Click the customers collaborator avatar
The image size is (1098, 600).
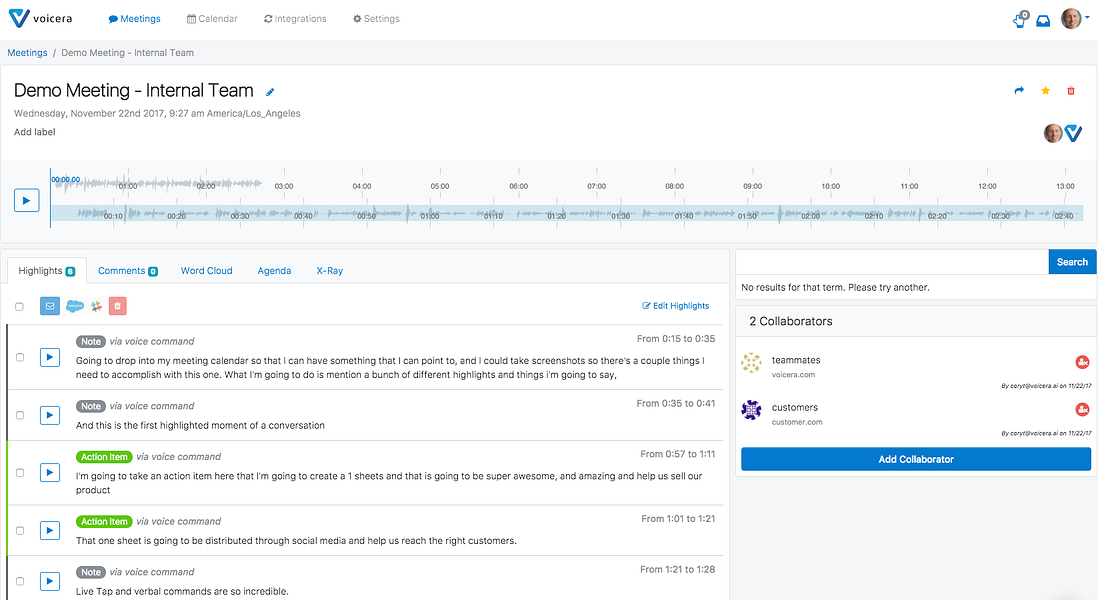[751, 410]
